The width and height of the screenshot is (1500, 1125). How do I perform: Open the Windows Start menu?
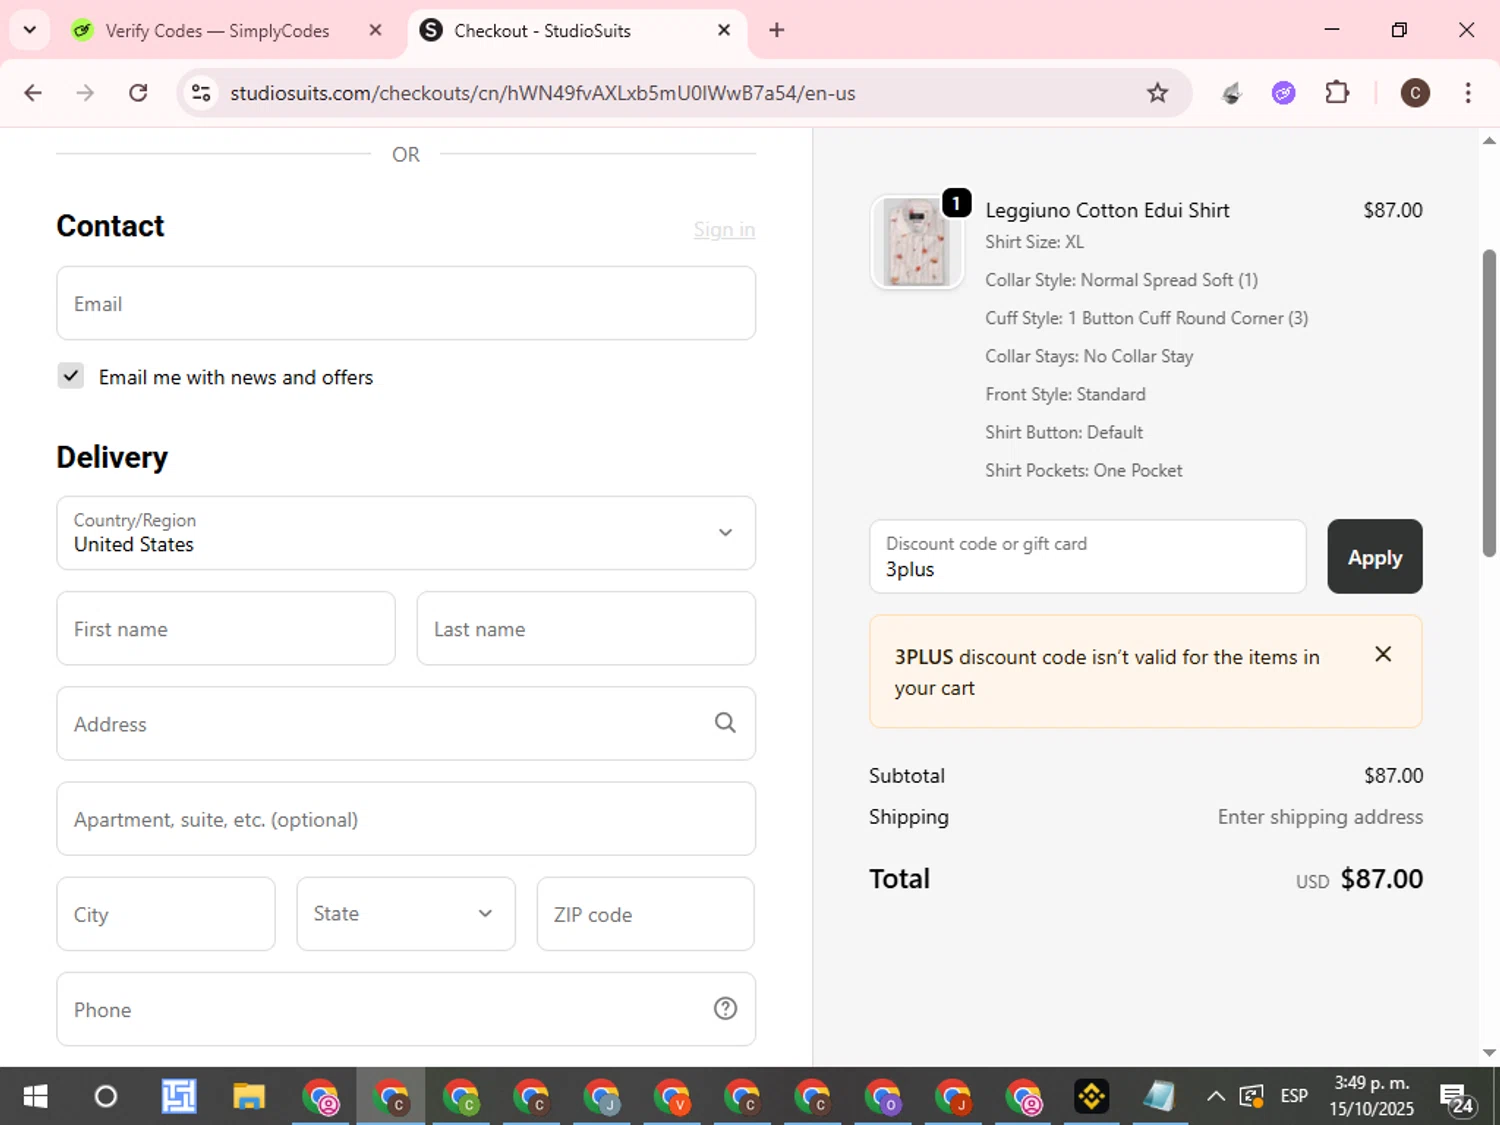(35, 1097)
